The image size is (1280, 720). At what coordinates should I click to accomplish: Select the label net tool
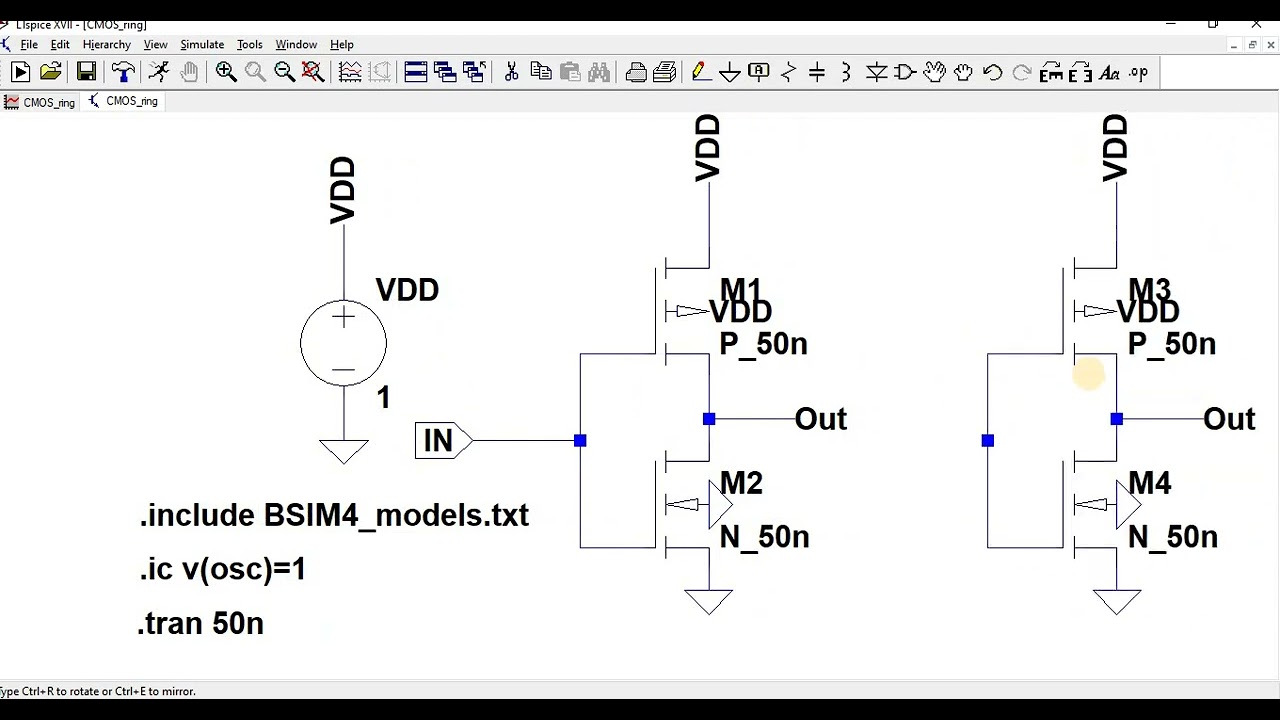pos(759,72)
